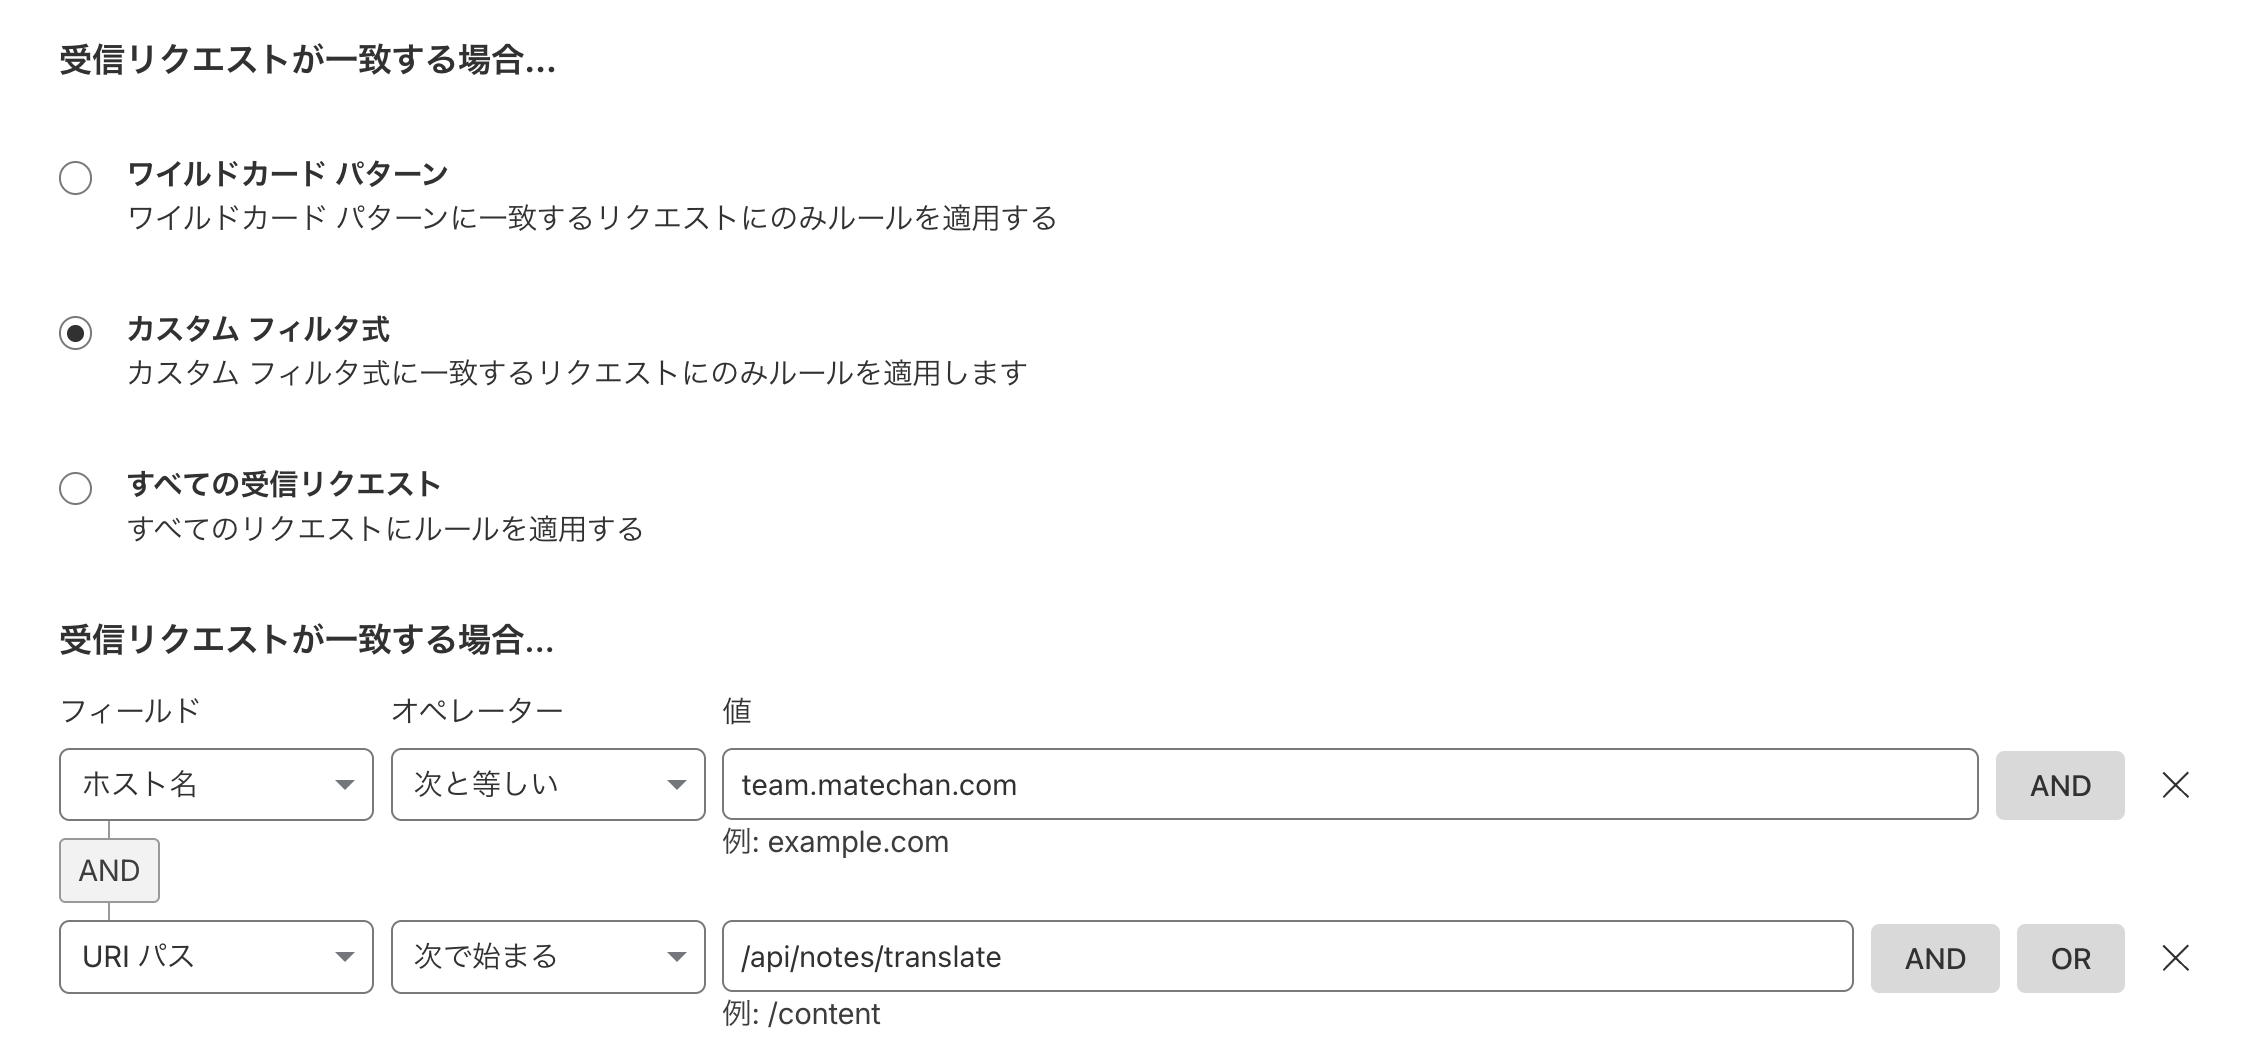Viewport: 2262px width, 1058px height.
Task: Open the 次と等しい operator dropdown
Action: [547, 785]
